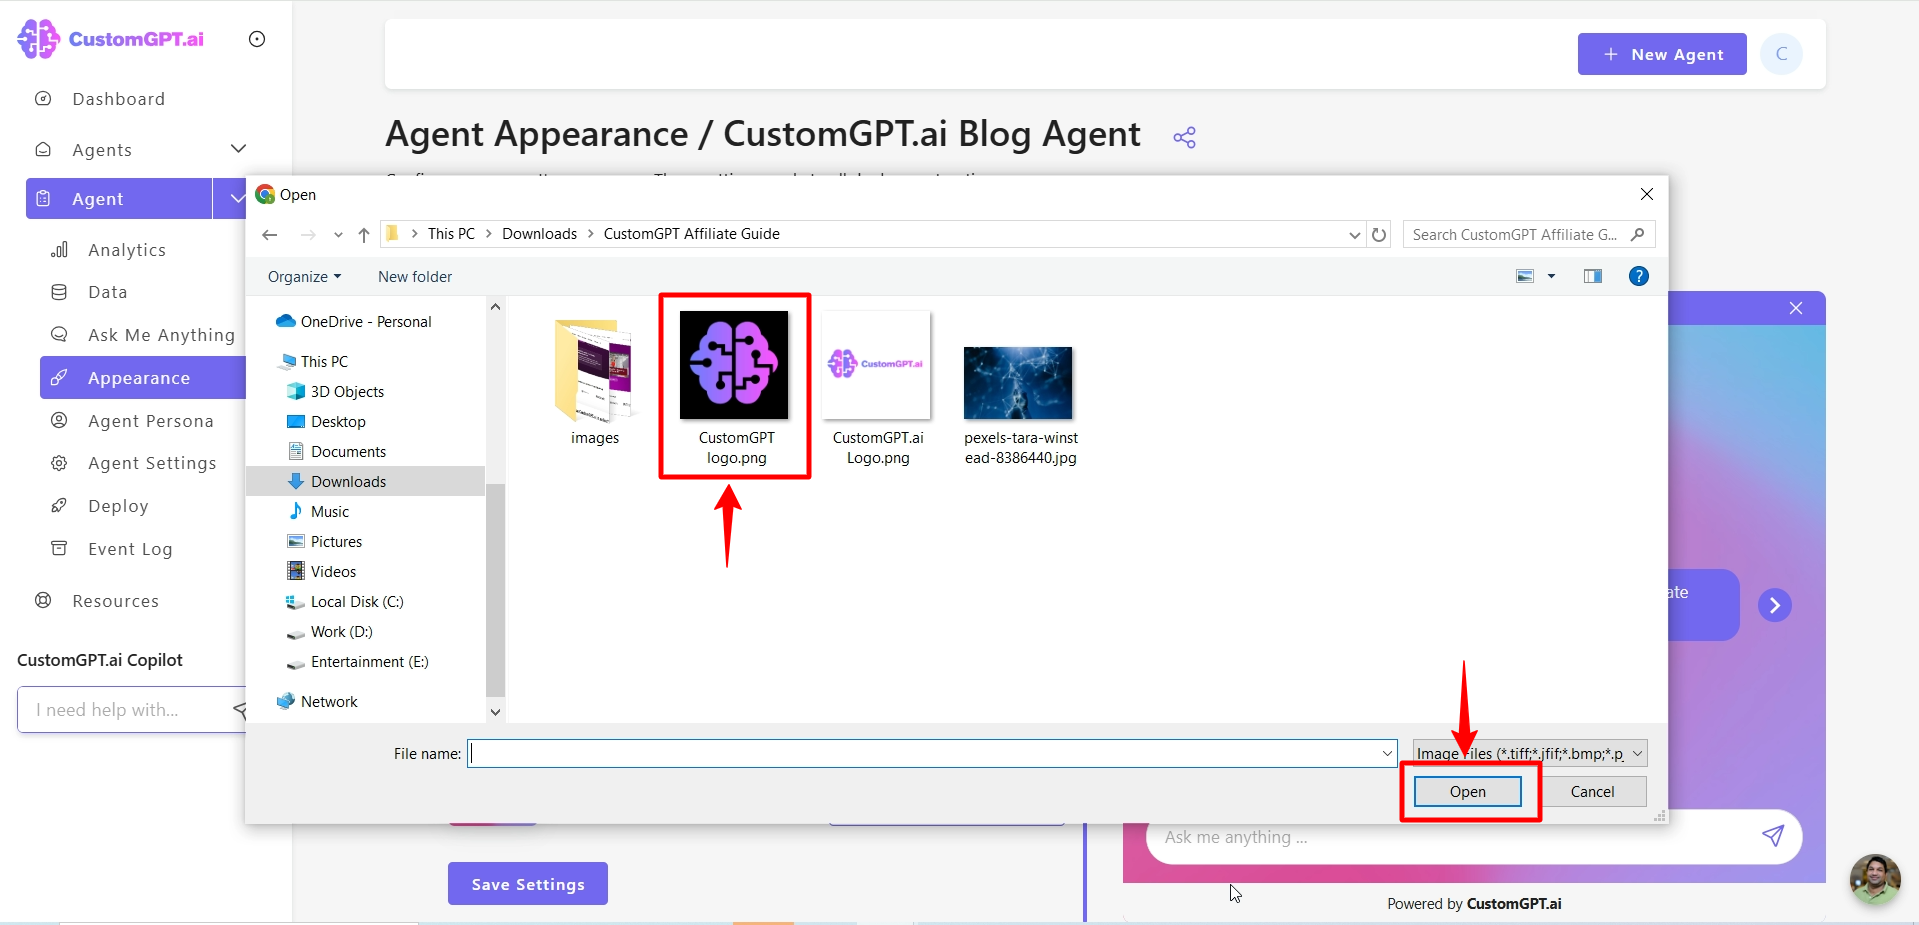Open the user avatar C menu
Image resolution: width=1919 pixels, height=925 pixels.
(x=1782, y=54)
